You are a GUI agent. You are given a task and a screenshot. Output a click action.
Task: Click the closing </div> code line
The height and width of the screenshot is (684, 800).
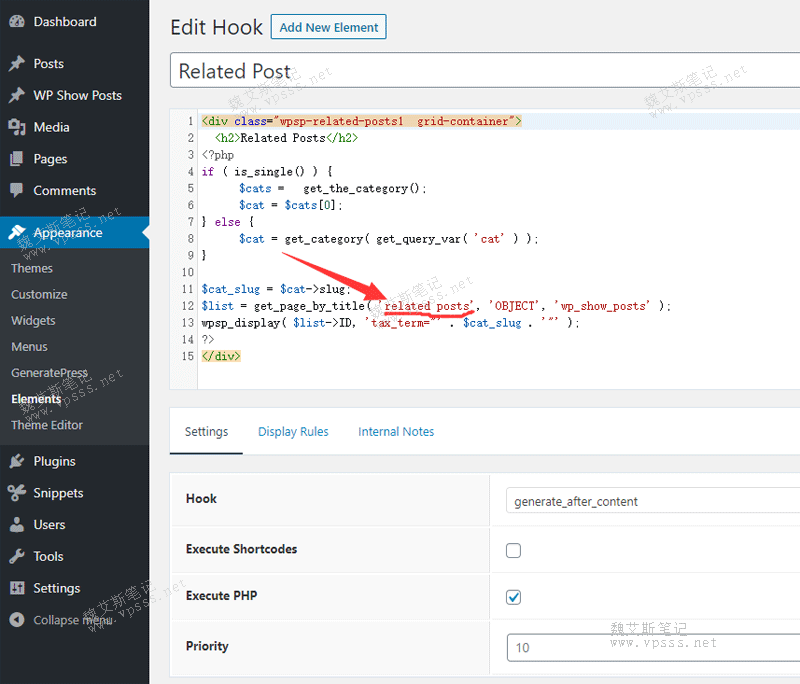221,356
